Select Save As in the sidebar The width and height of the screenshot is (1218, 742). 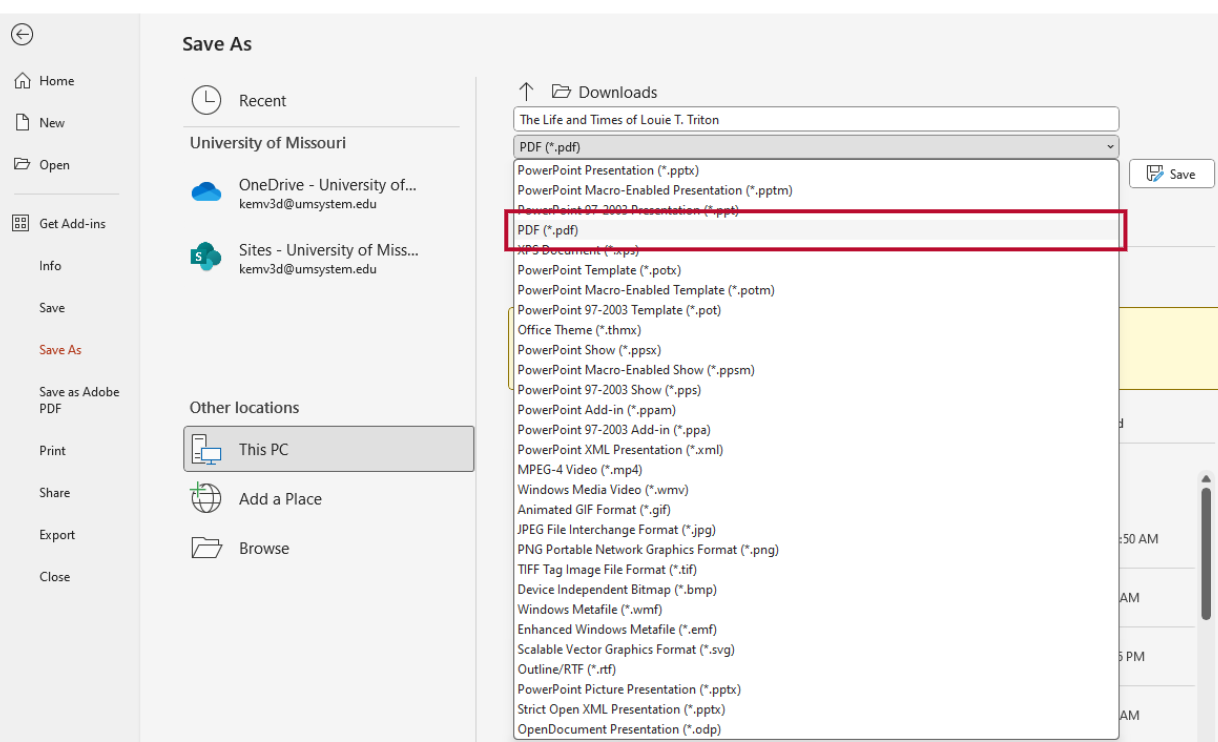point(60,350)
